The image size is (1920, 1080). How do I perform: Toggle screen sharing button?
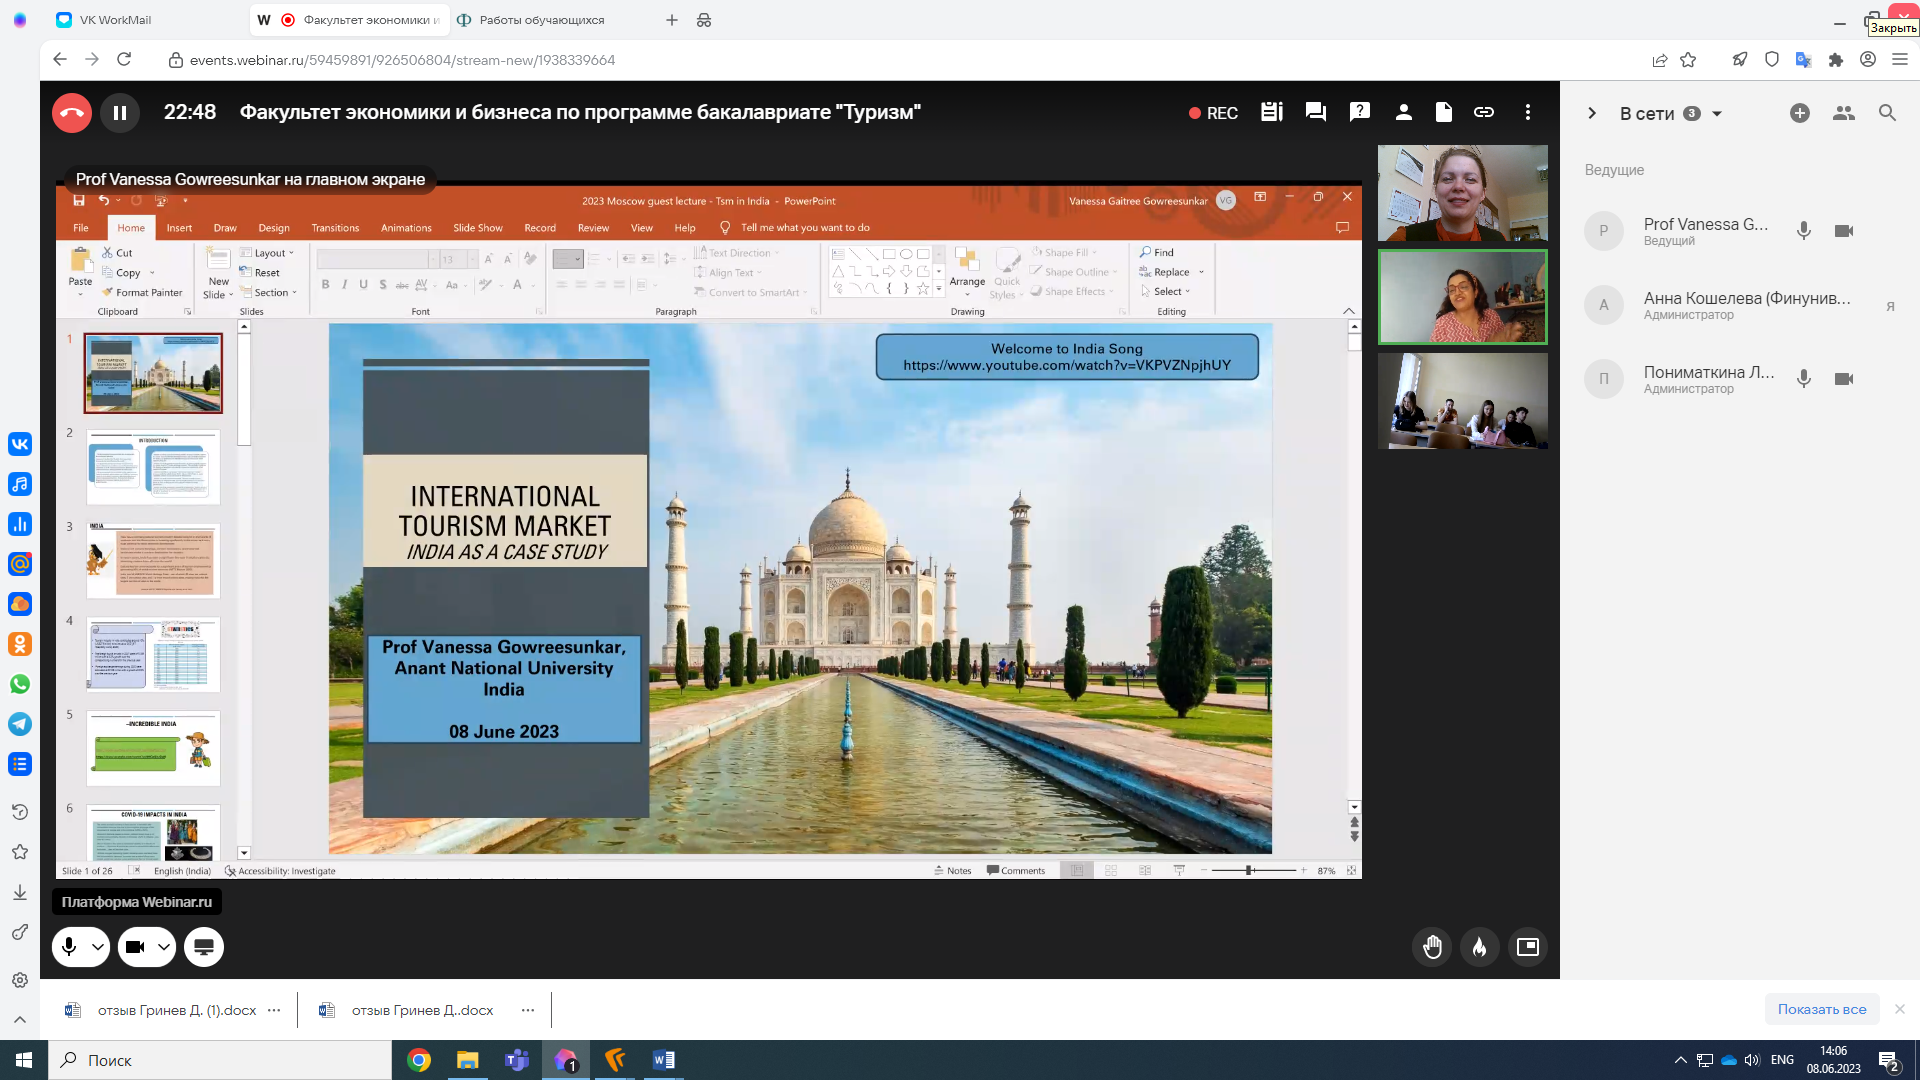pyautogui.click(x=203, y=947)
